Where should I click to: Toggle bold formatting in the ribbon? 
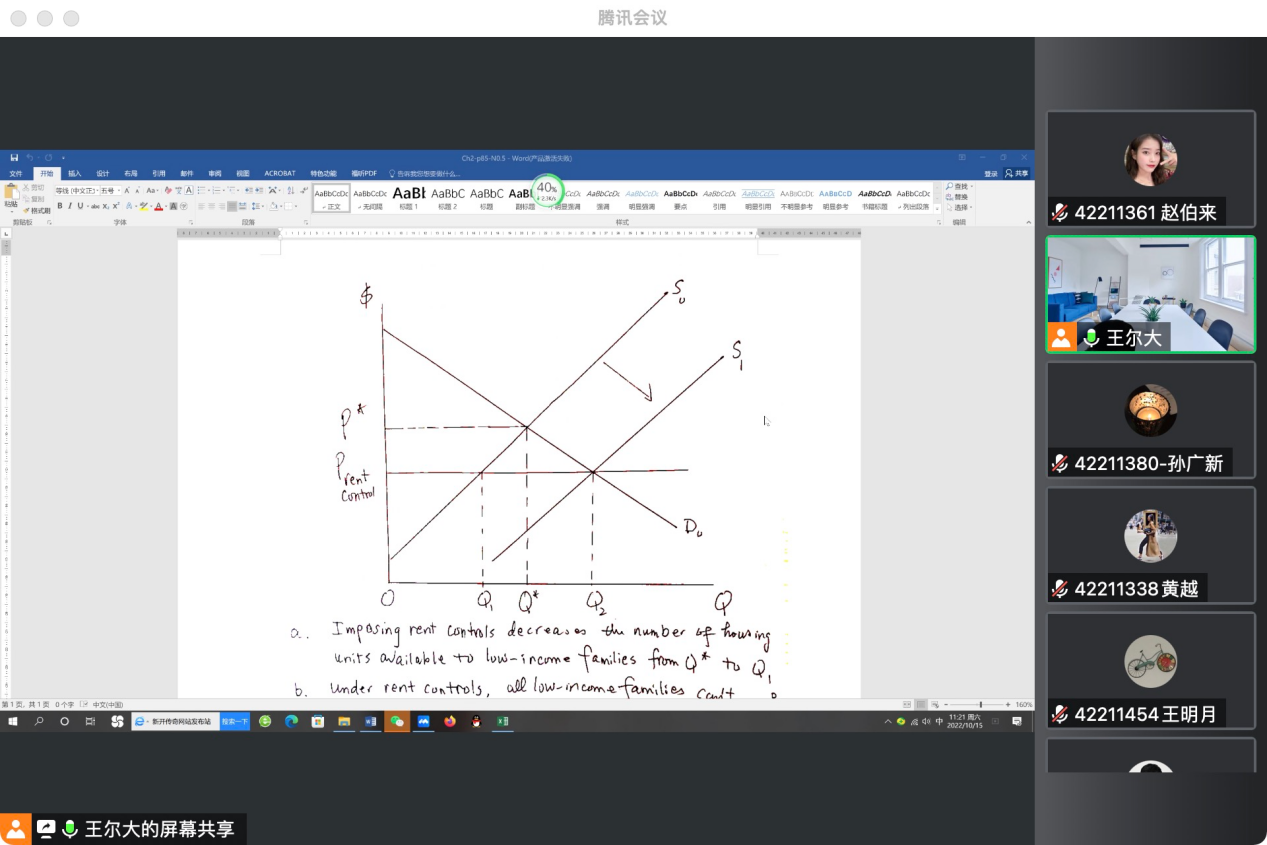click(x=59, y=206)
